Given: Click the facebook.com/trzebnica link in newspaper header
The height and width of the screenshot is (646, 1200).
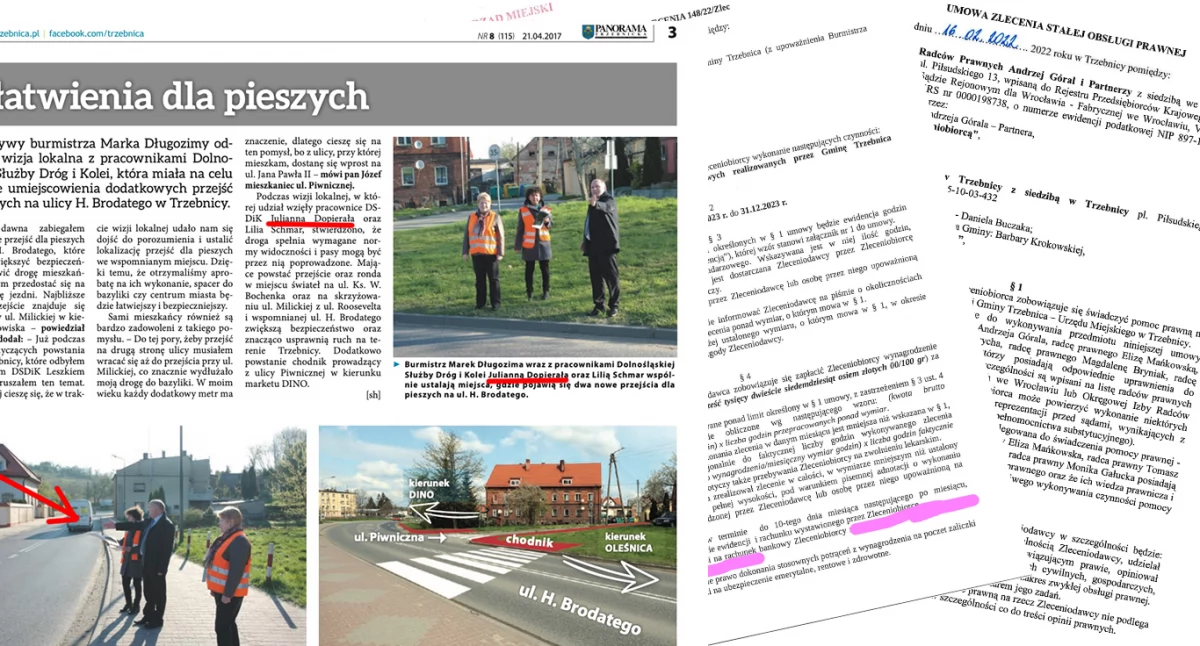Looking at the screenshot, I should (97, 33).
